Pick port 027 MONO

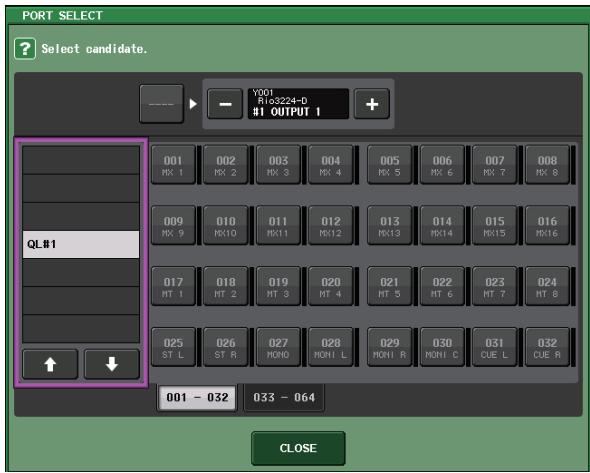point(278,347)
